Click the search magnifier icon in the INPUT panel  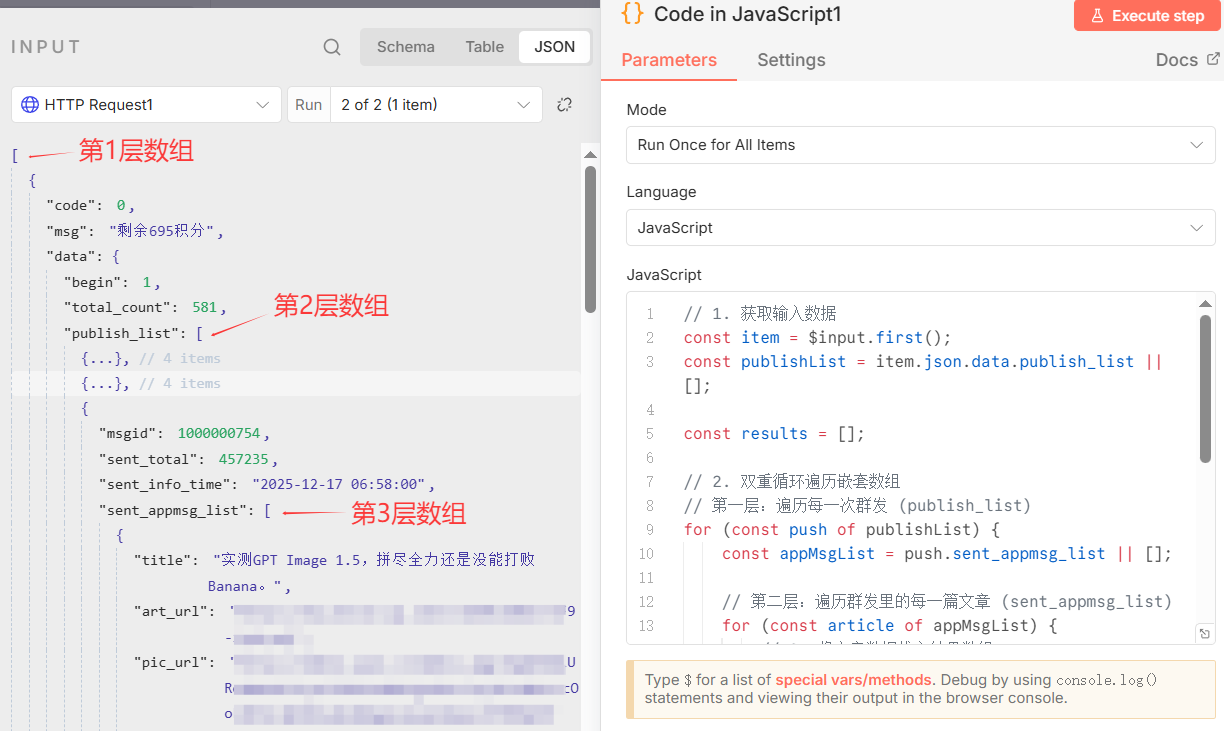[x=331, y=47]
